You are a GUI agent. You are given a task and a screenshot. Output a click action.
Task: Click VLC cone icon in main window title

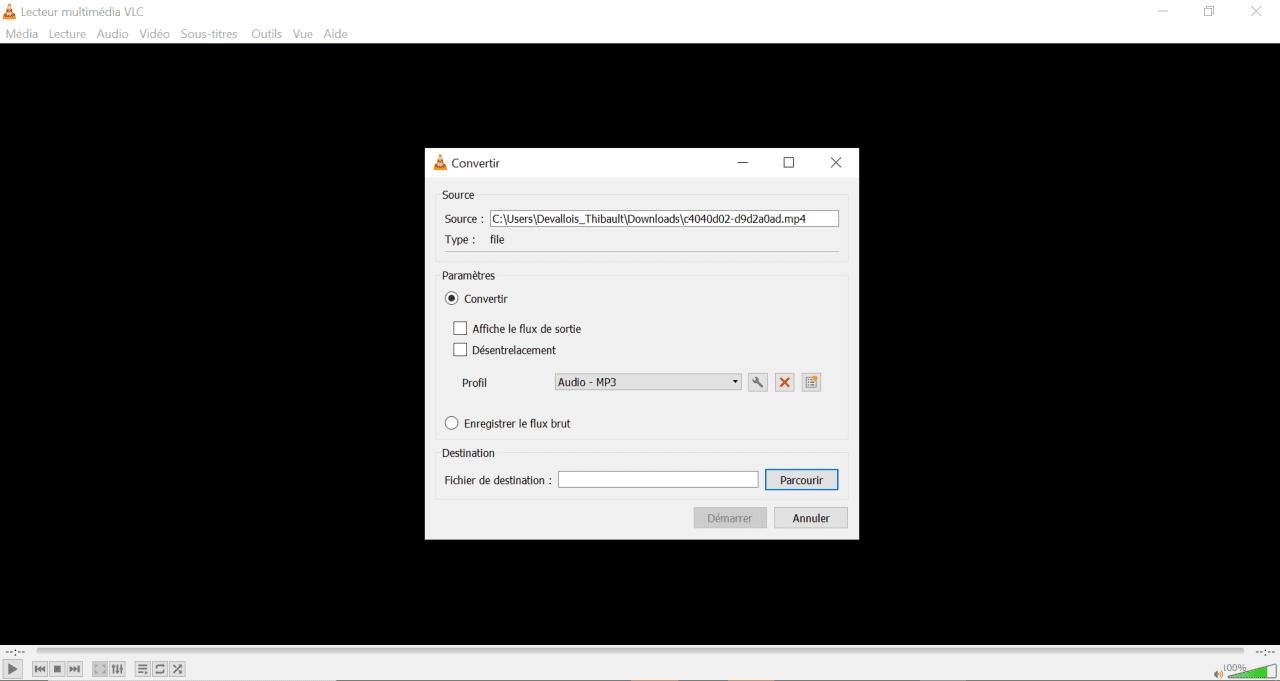coord(10,11)
